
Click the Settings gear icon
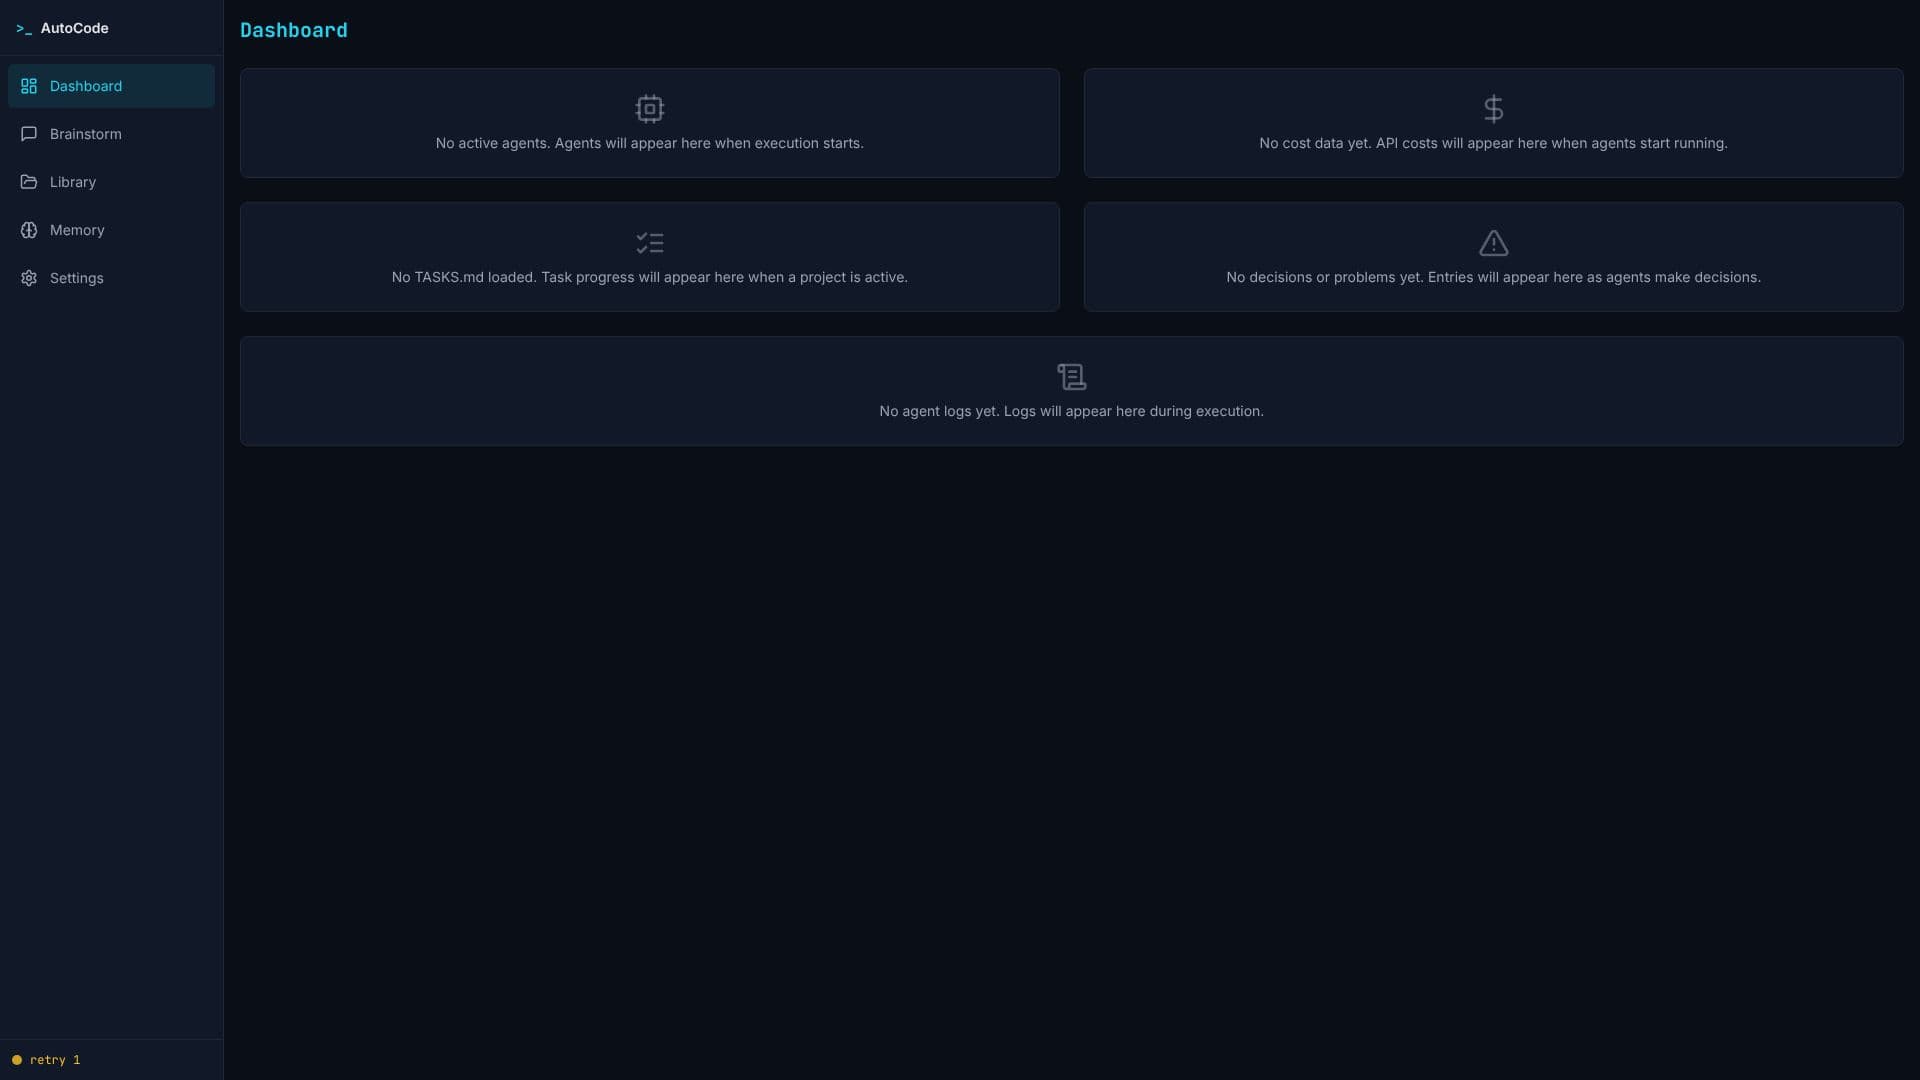click(29, 278)
